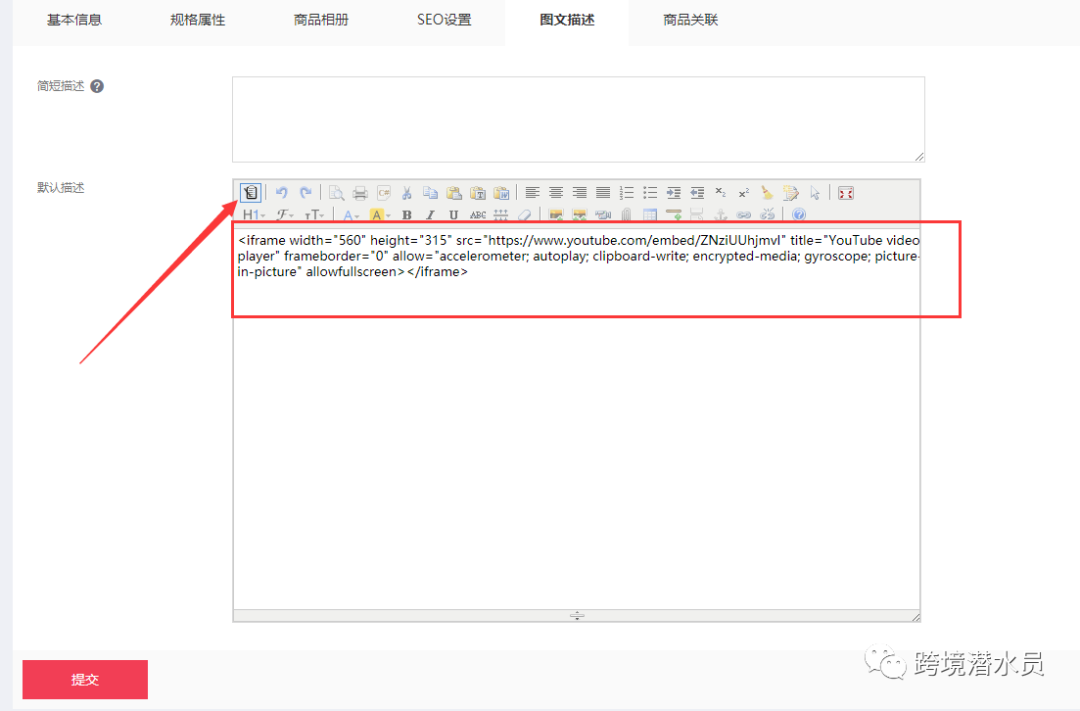The image size is (1080, 711).
Task: Apply superscript formatting
Action: tap(744, 193)
